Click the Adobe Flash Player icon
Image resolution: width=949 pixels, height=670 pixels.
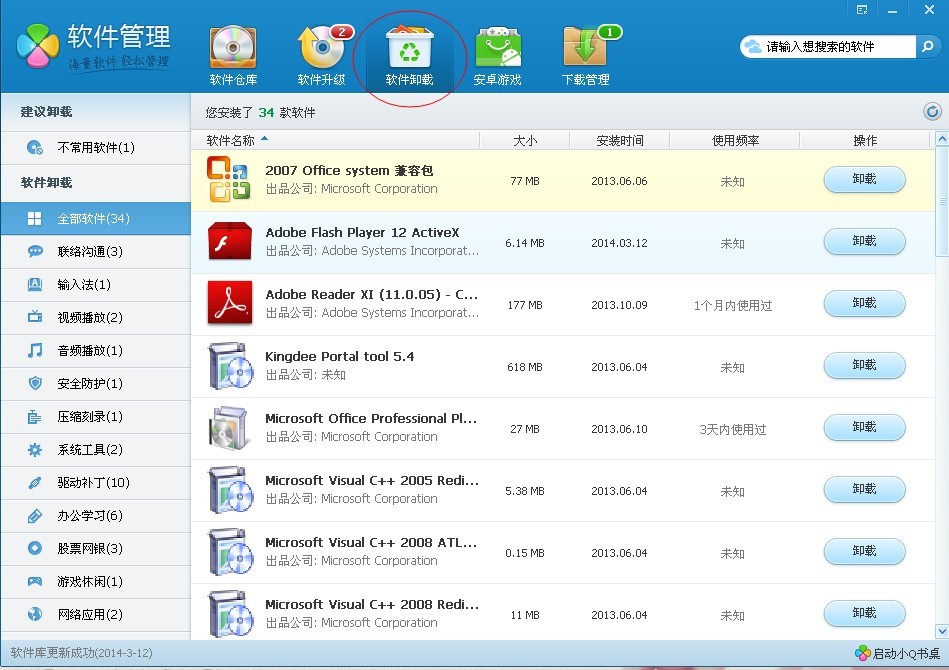229,241
